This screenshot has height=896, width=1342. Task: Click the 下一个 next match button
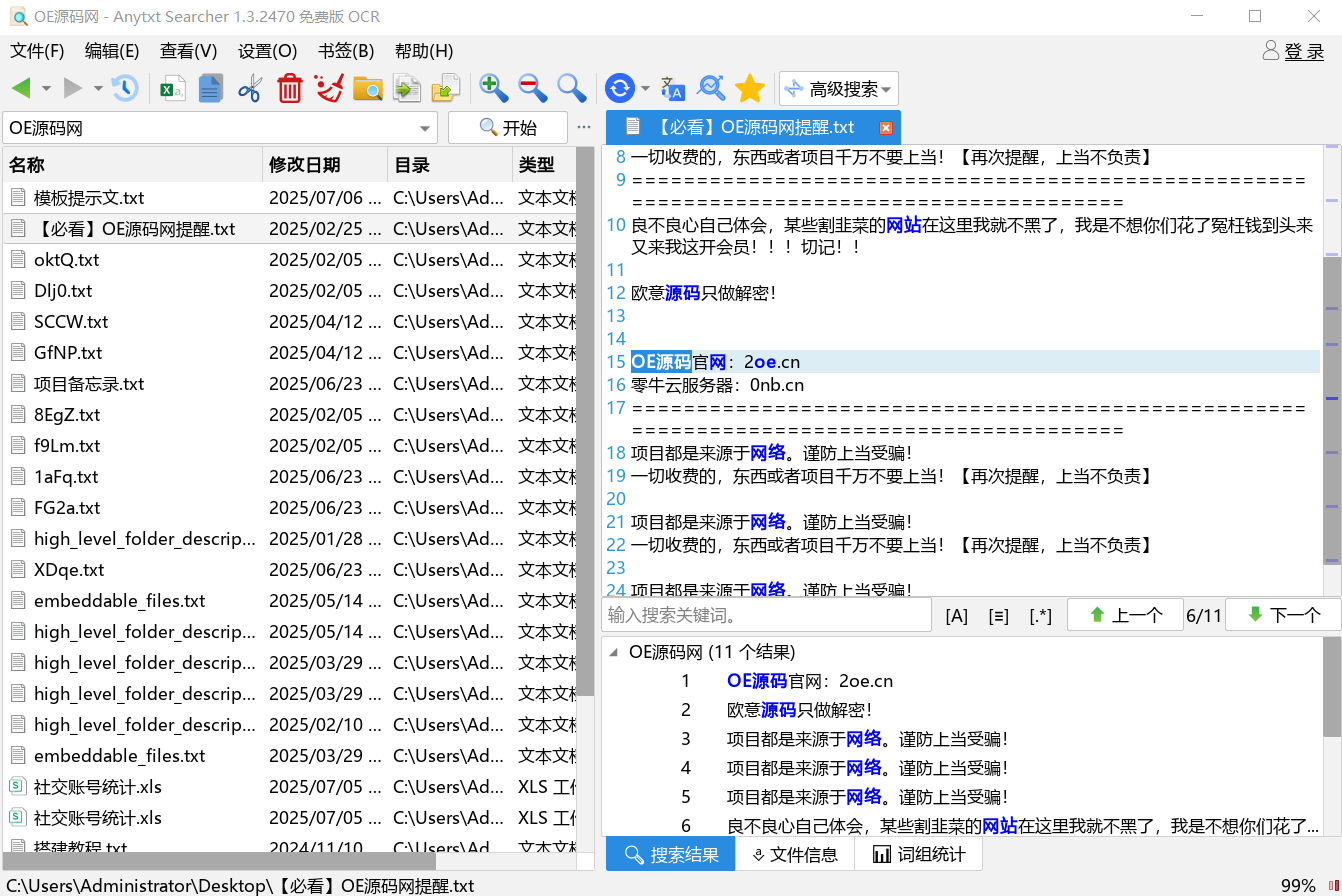(1284, 615)
